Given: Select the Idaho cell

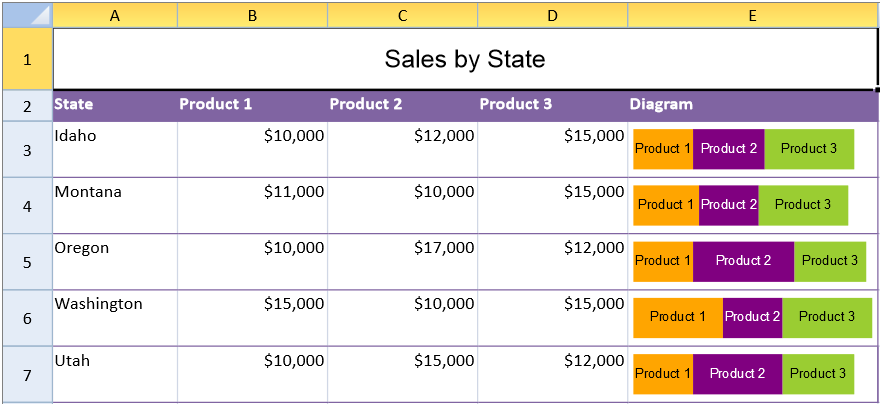Looking at the screenshot, I should (115, 149).
